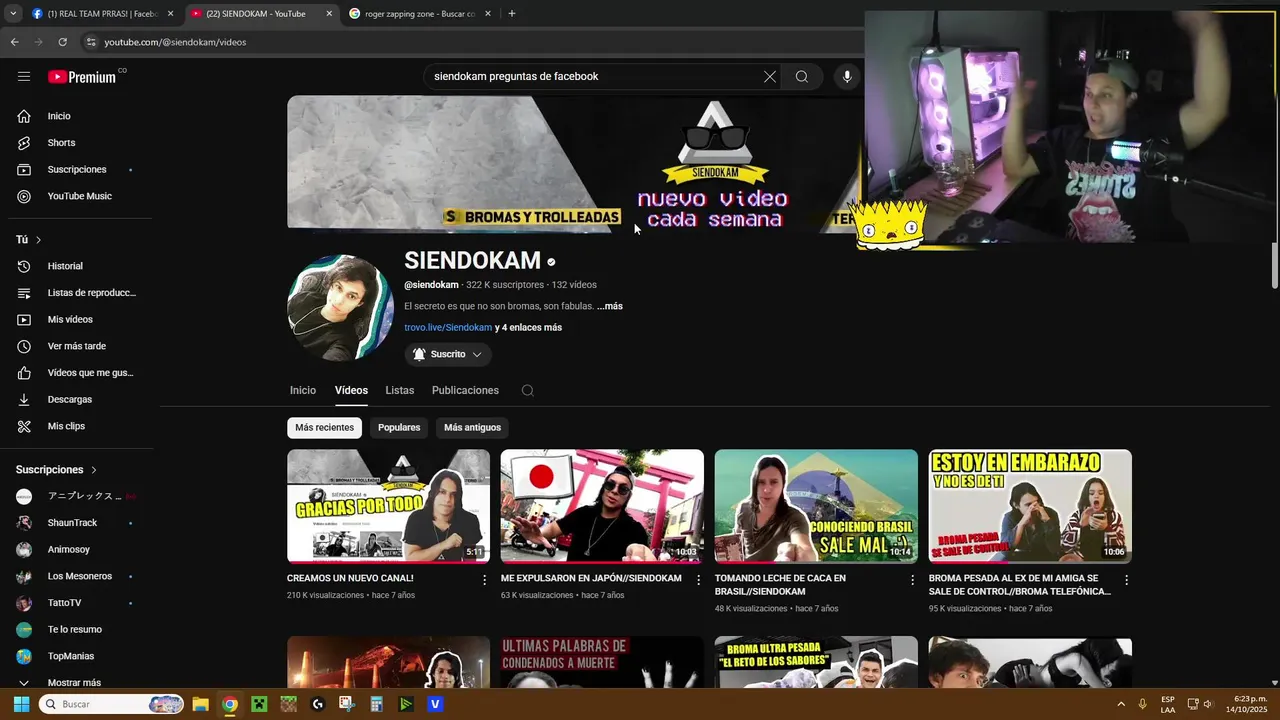
Task: Show hidden system tray icons
Action: point(1120,704)
